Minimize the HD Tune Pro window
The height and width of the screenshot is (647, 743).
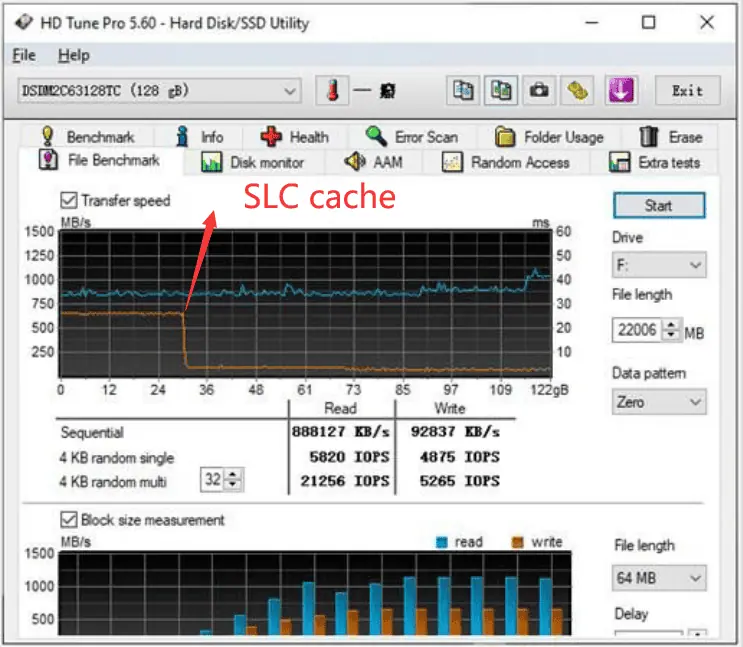(591, 22)
